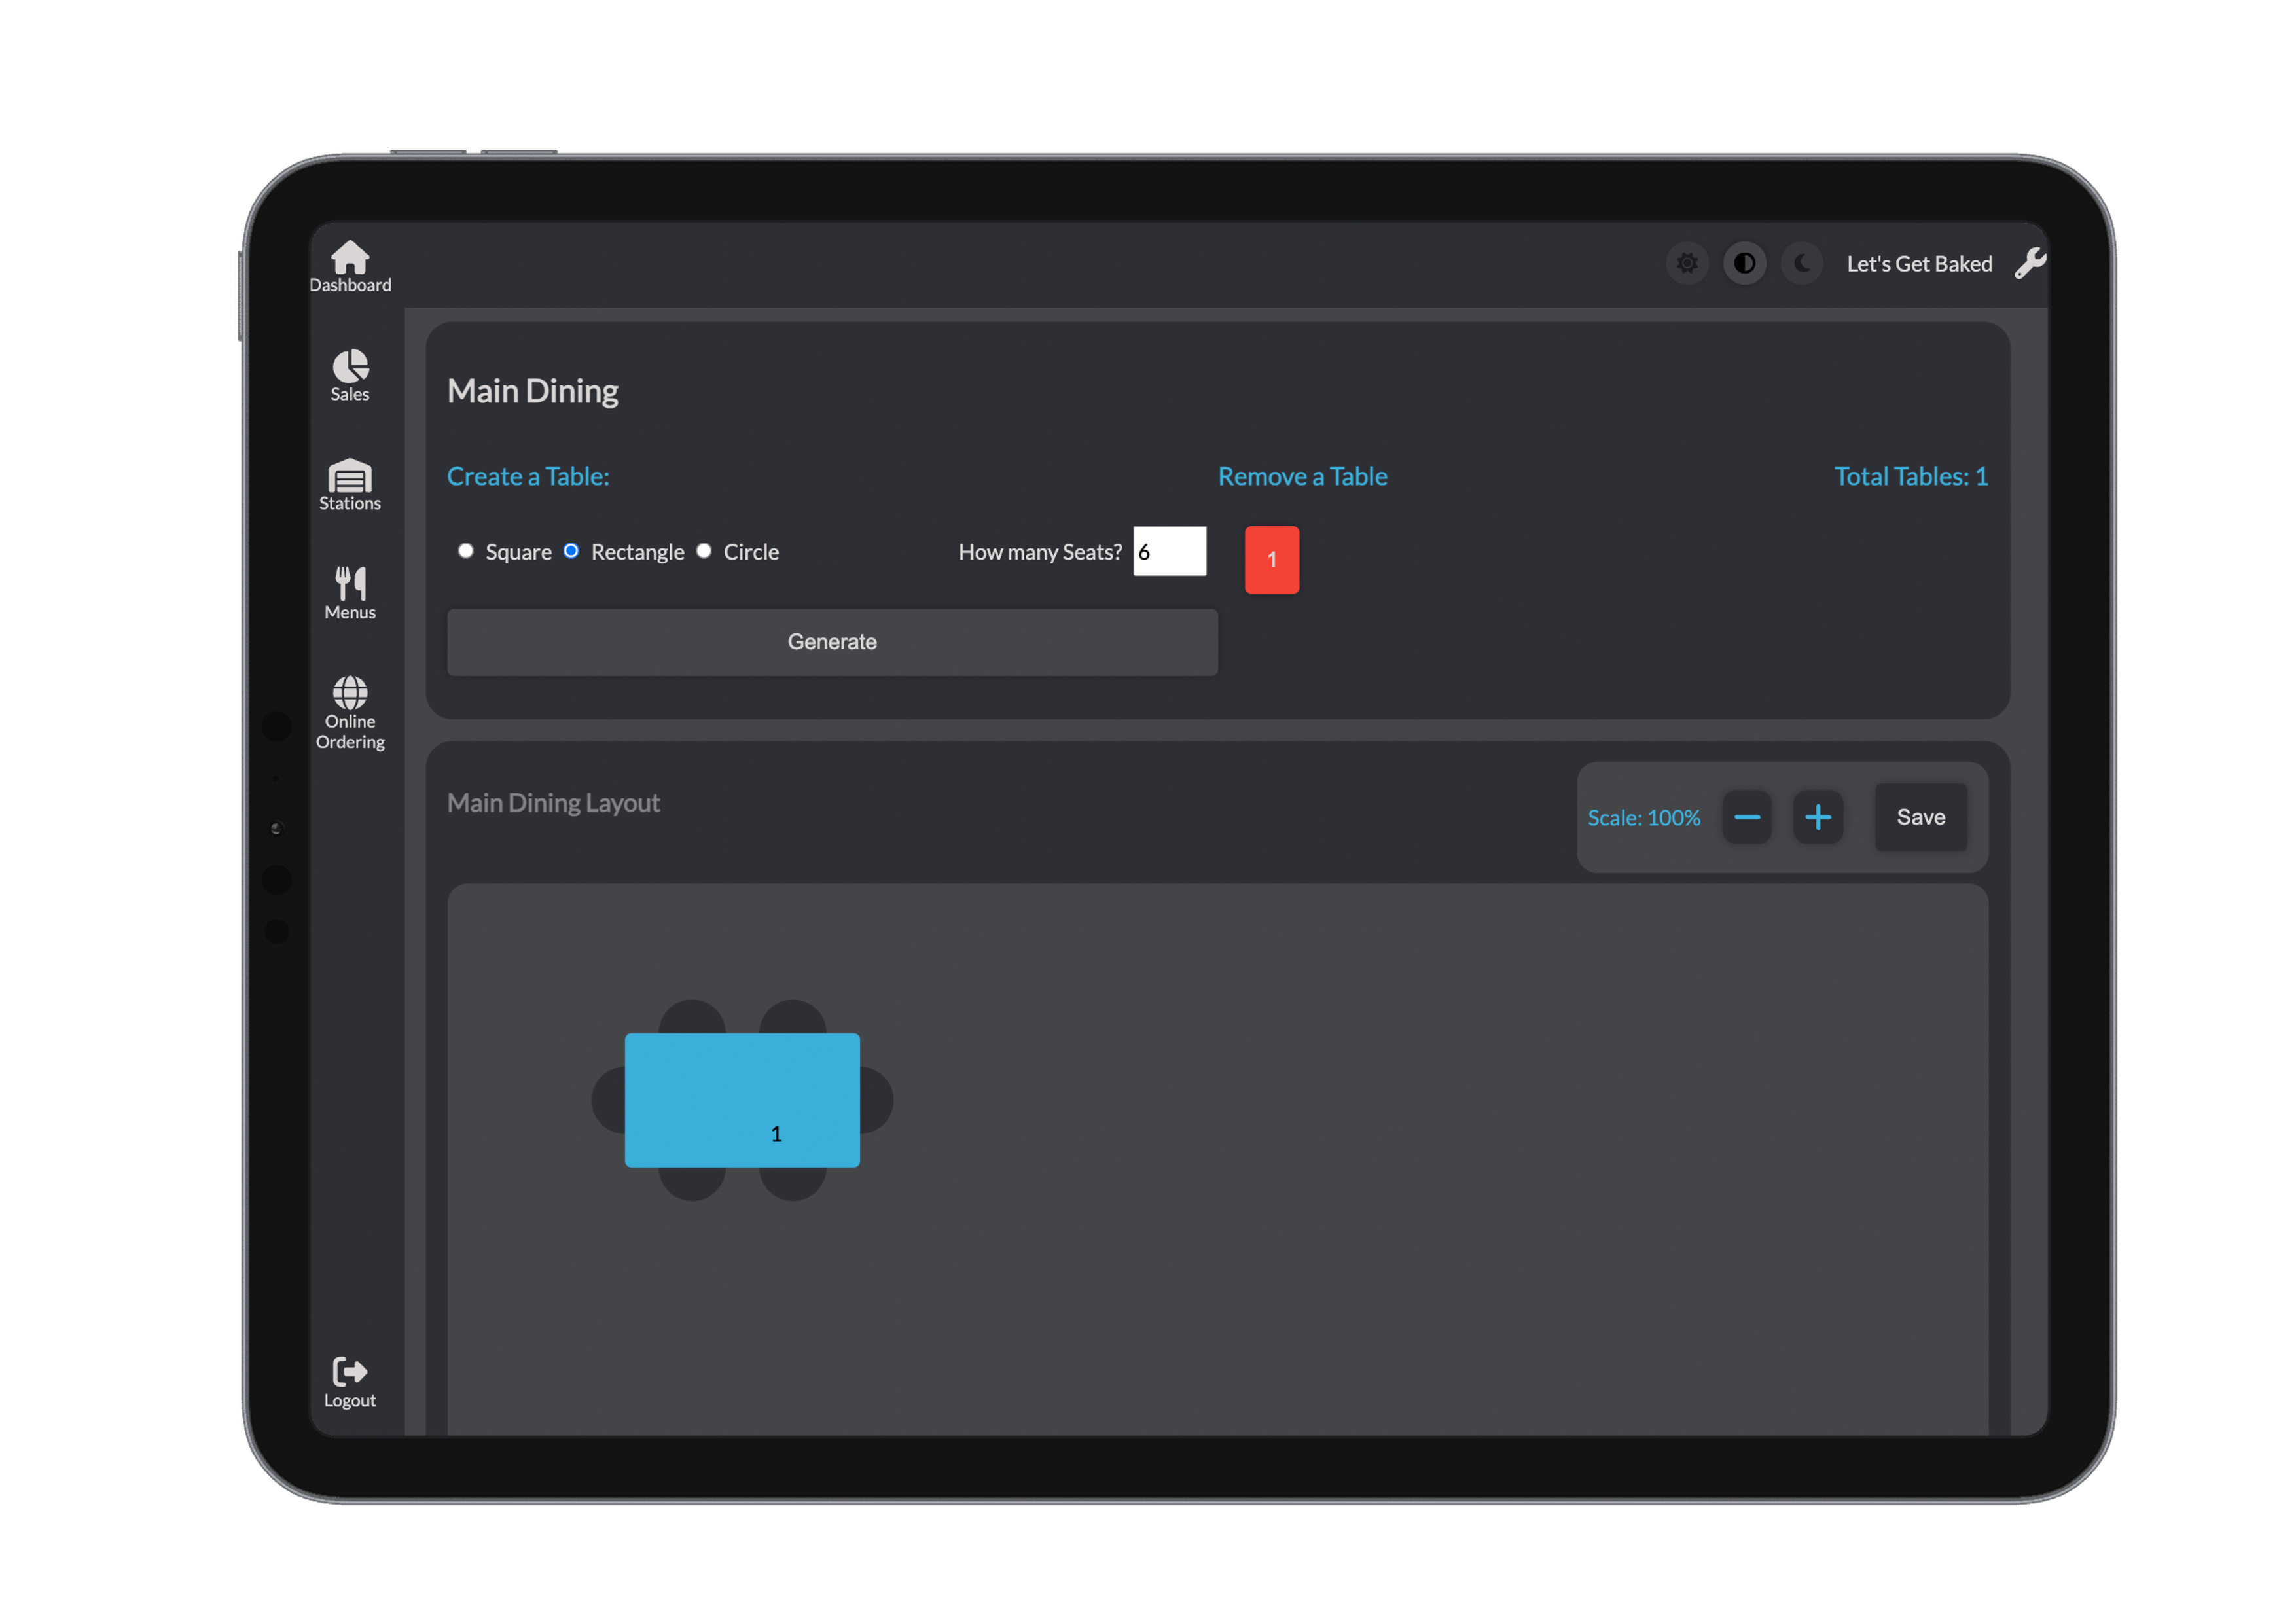Switch to light theme sun icon
2296x1623 pixels.
coord(1687,263)
